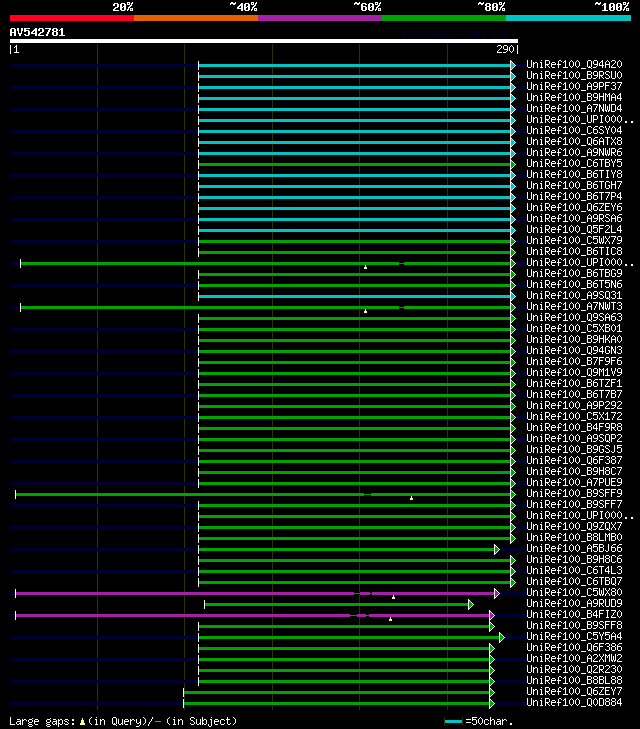Select the AV542781 query title
Screen dimensions: 640x729
(x=37, y=33)
